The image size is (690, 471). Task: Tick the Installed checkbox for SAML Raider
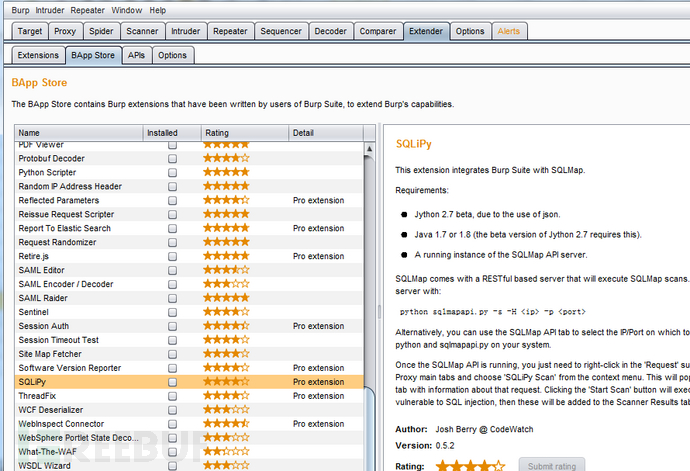coord(172,298)
